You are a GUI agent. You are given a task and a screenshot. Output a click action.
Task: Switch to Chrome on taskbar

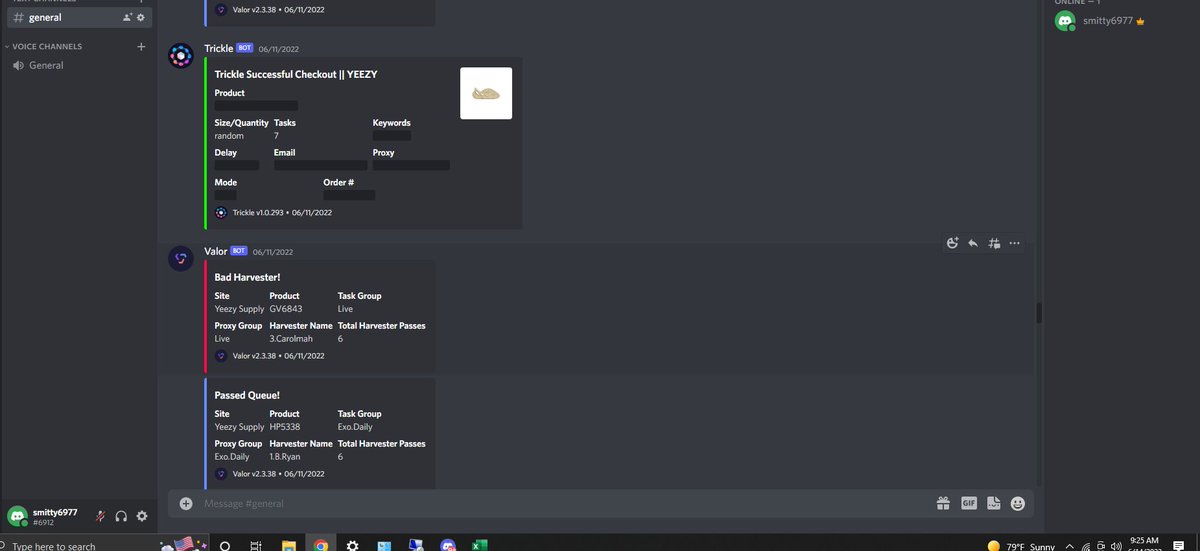(320, 546)
